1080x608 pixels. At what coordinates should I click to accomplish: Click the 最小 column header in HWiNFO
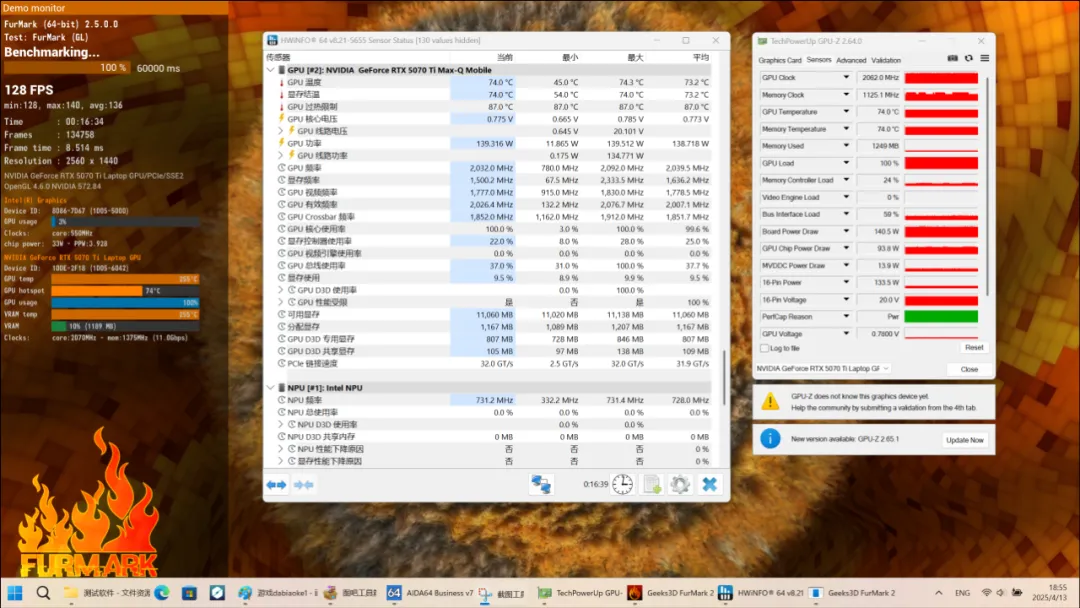570,57
